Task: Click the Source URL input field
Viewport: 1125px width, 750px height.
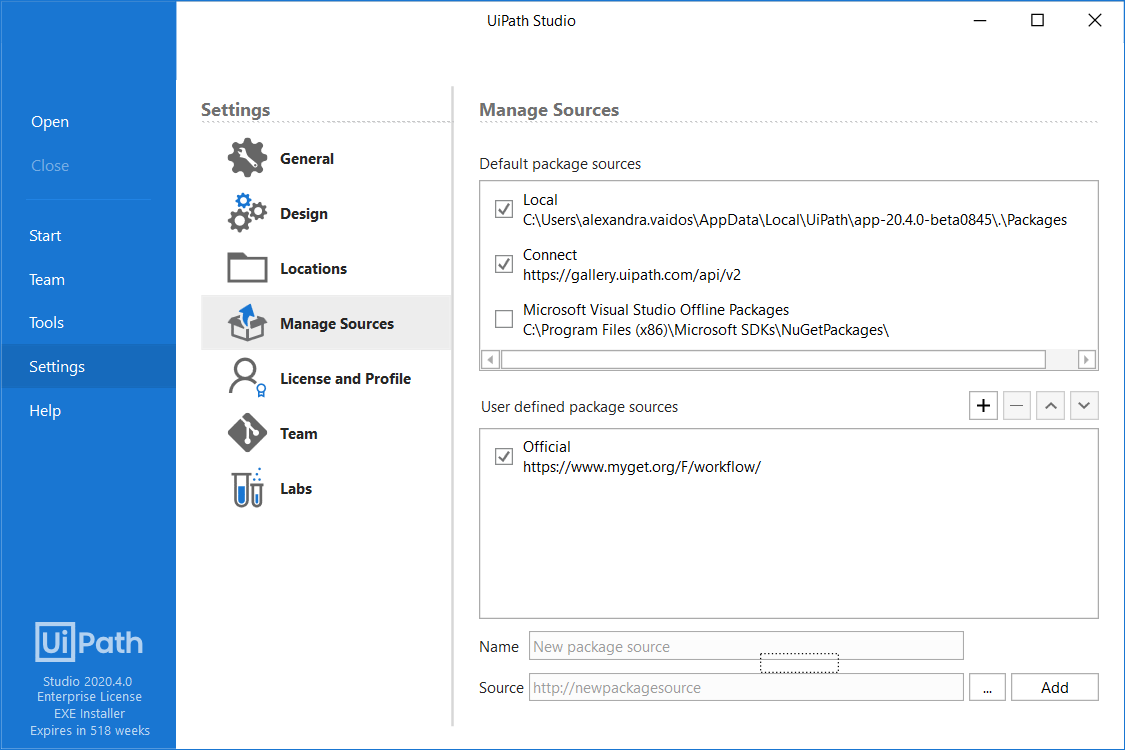Action: tap(746, 687)
